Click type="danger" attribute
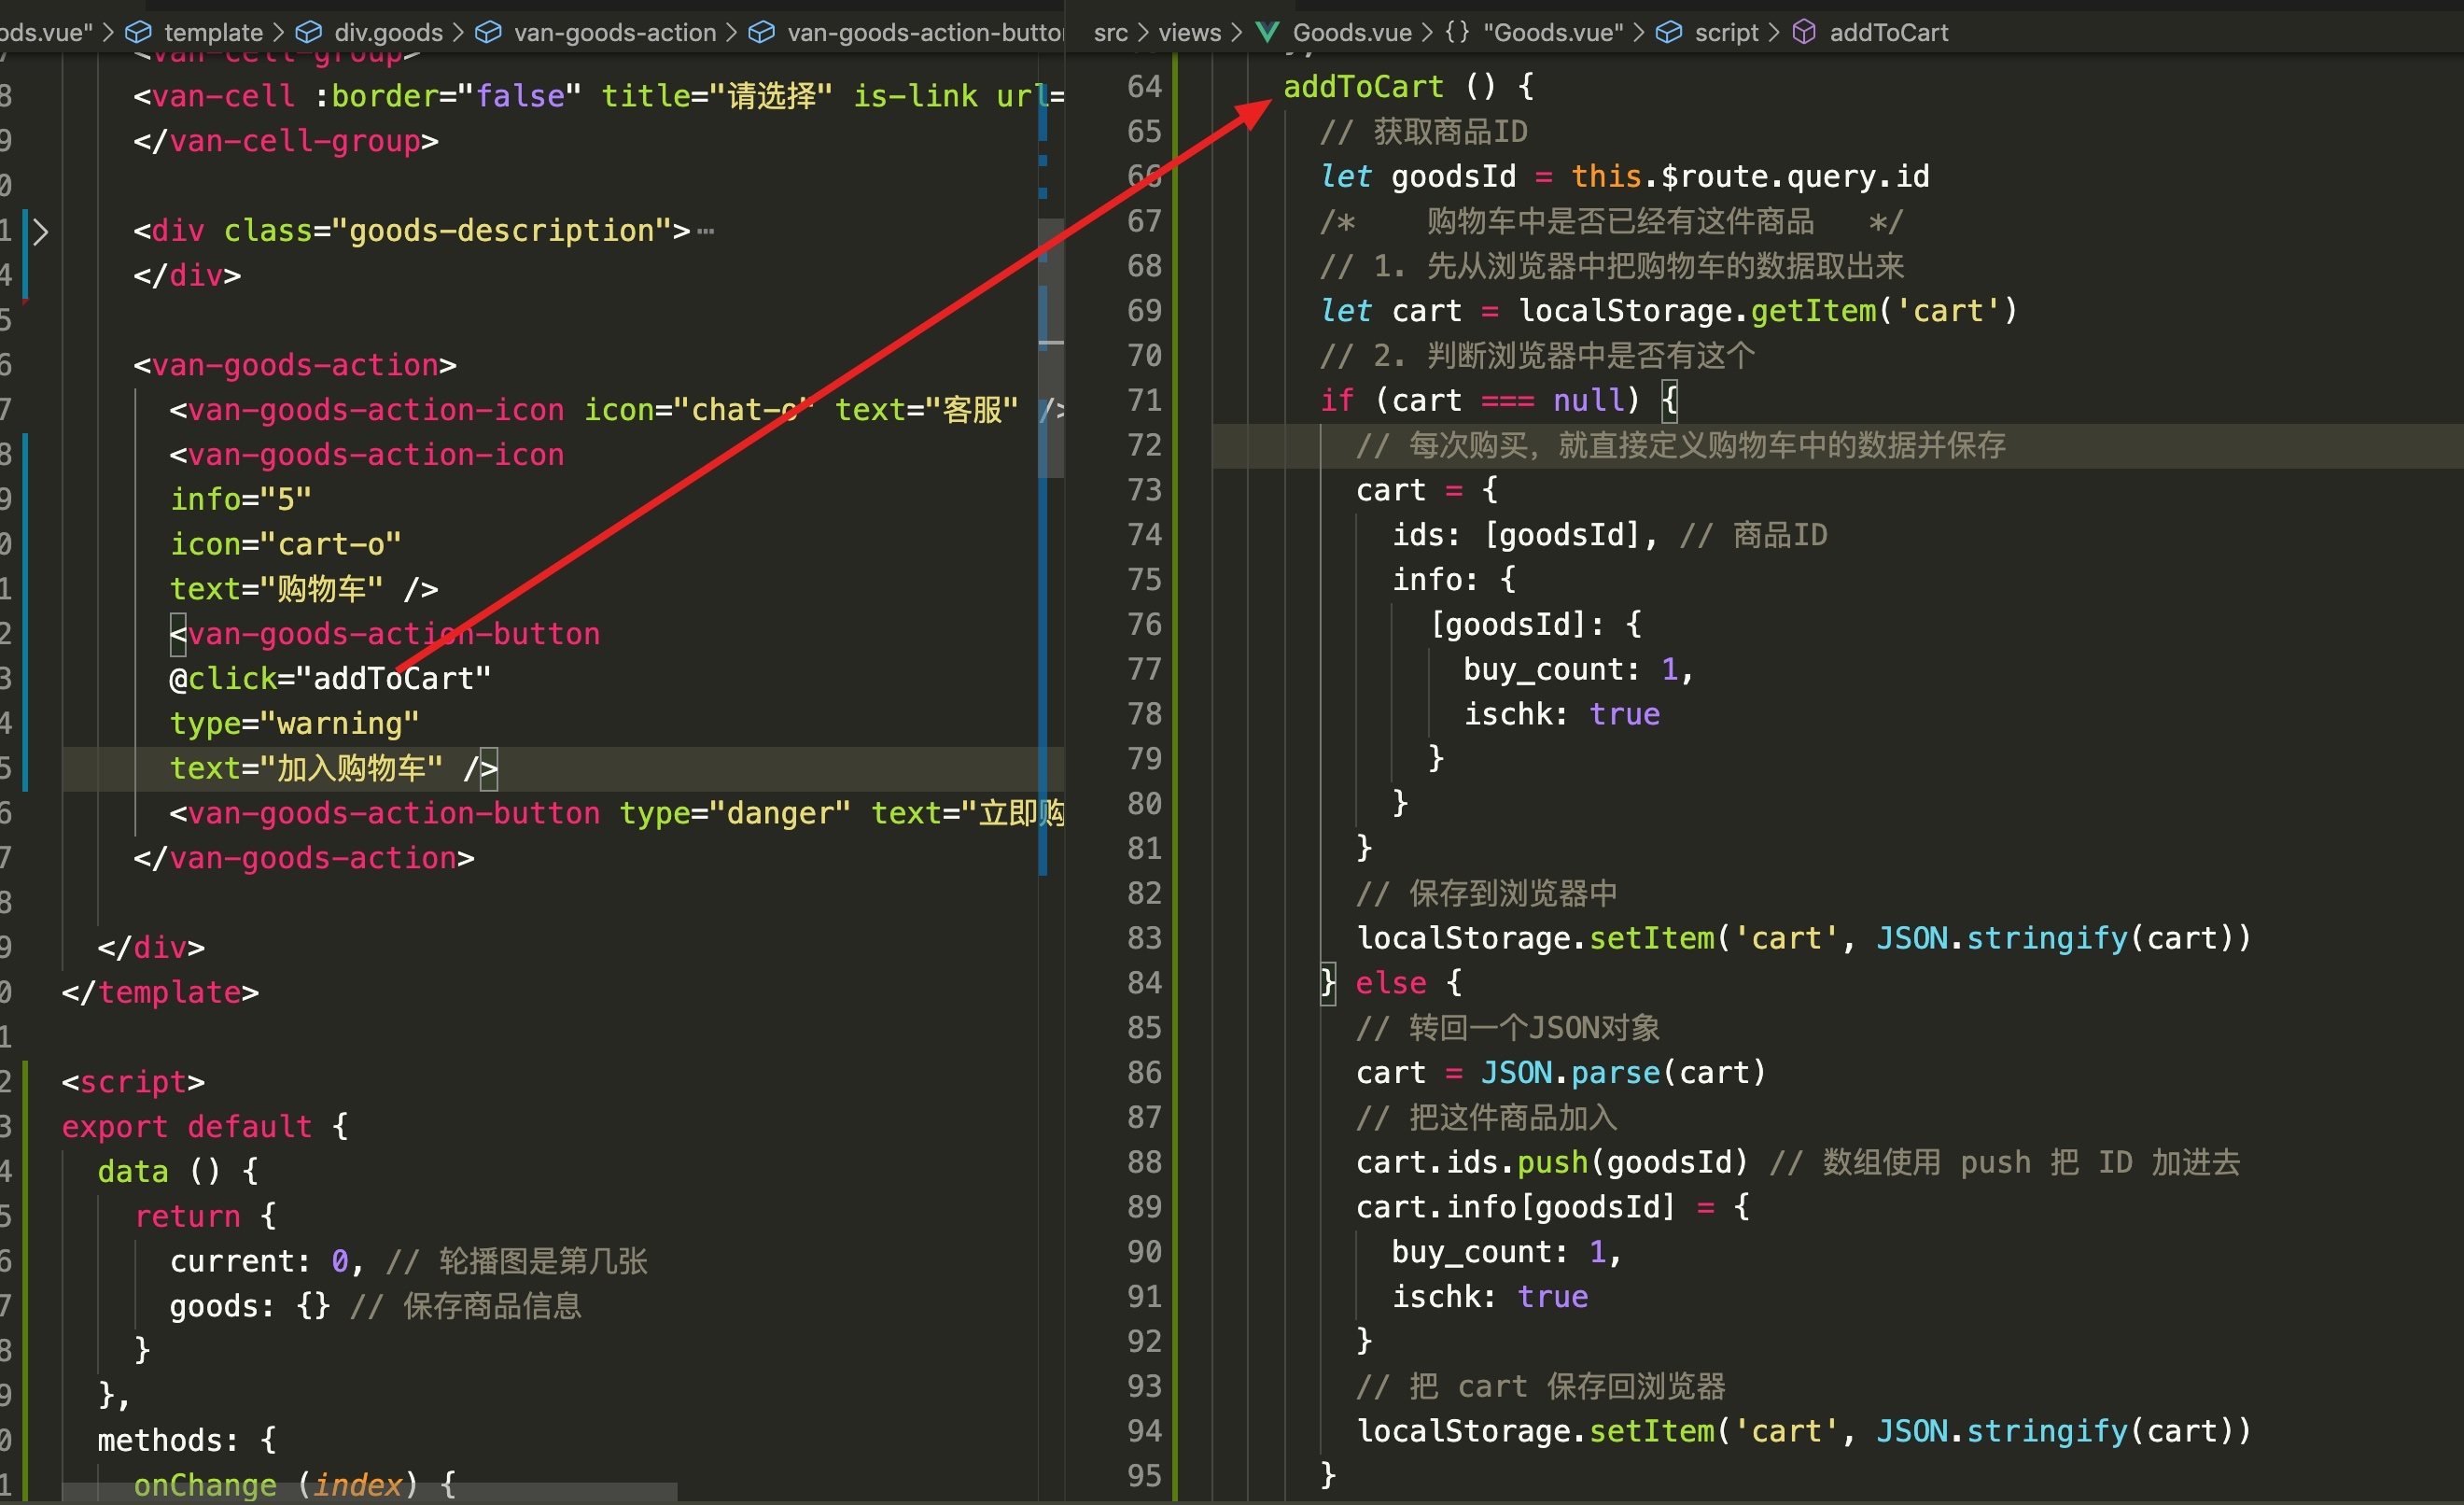This screenshot has height=1505, width=2464. [735, 813]
